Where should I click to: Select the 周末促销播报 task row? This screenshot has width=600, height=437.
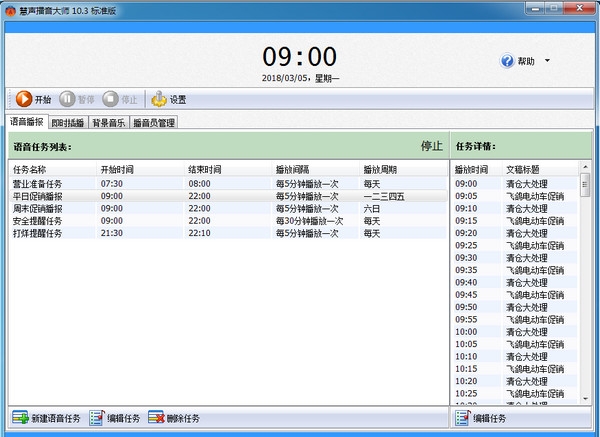[x=38, y=208]
